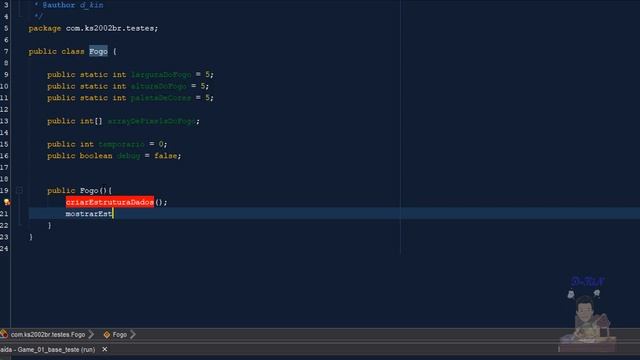Click the @author d_kin comment
This screenshot has width=640, height=360.
coord(73,5)
